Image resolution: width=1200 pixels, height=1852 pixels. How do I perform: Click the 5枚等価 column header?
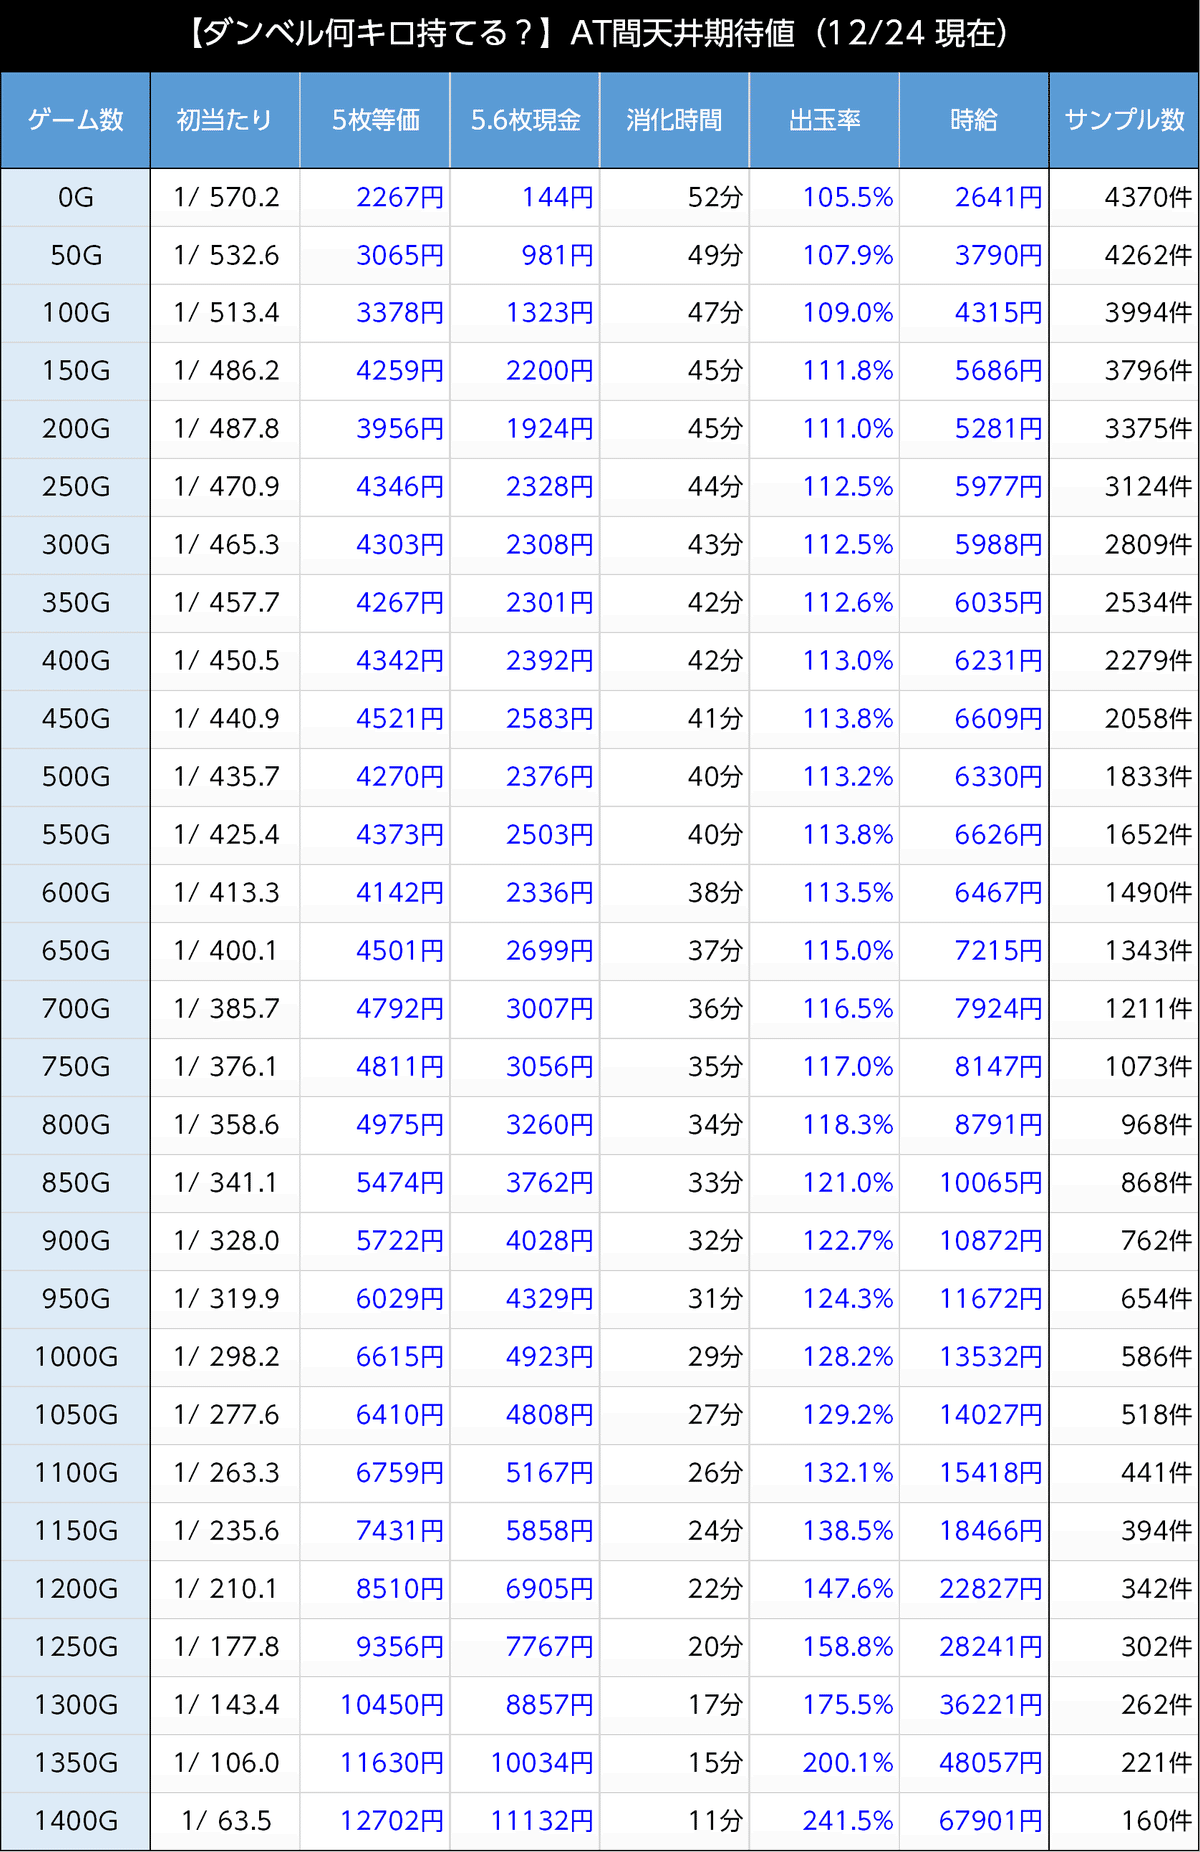click(x=375, y=120)
